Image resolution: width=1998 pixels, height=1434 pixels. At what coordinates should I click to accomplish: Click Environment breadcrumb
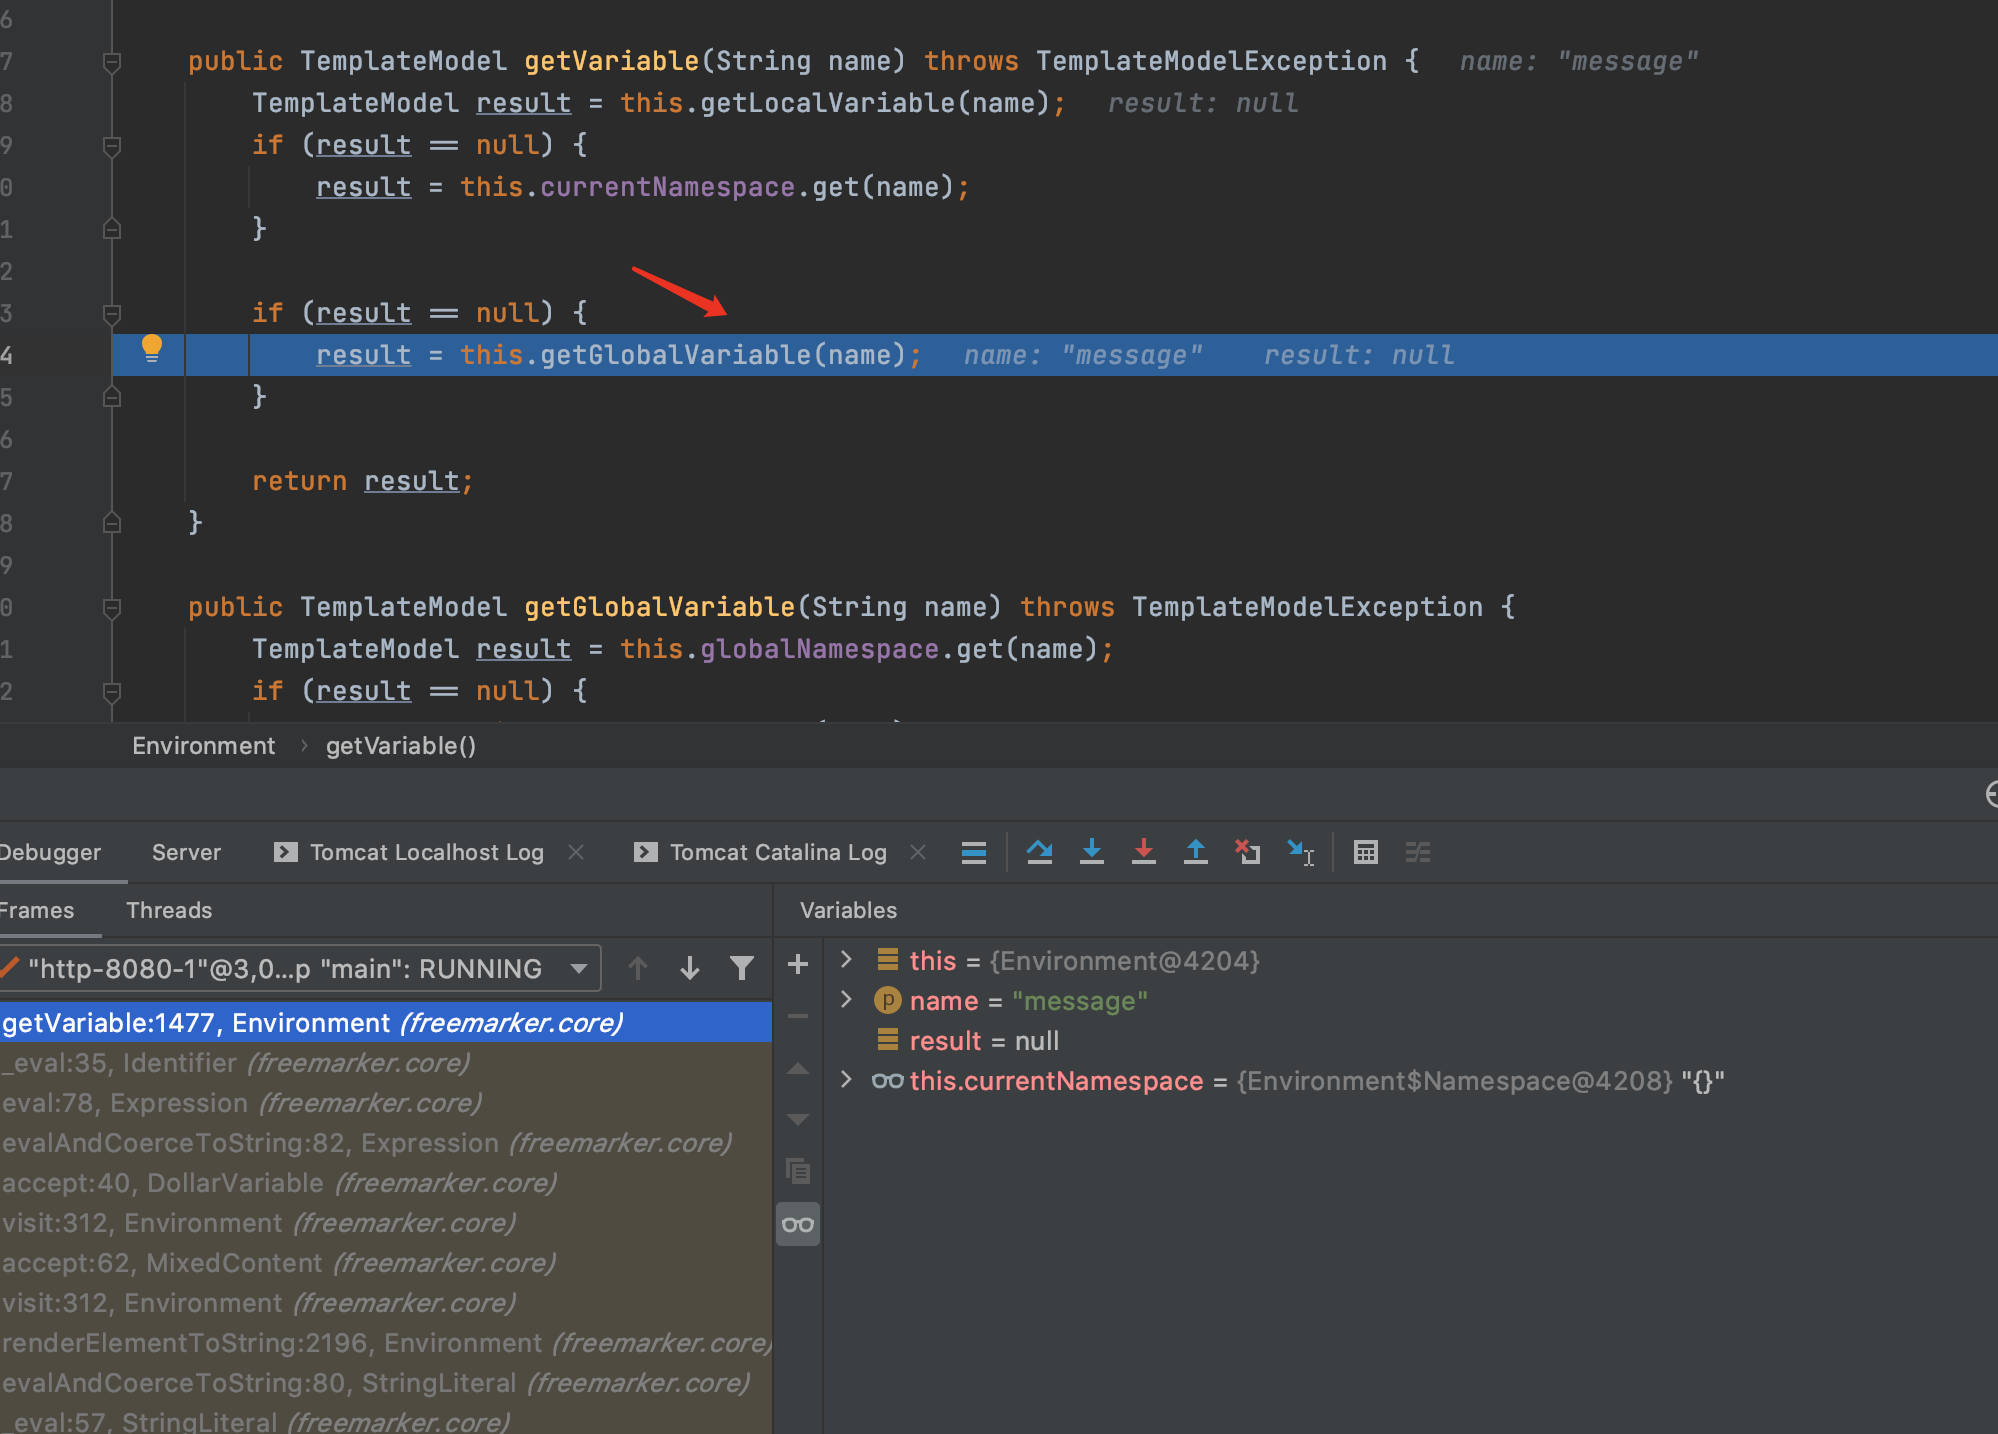(203, 746)
